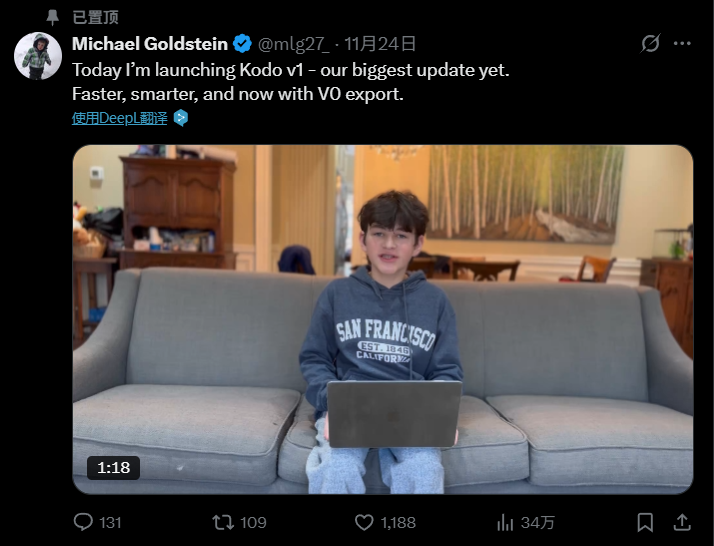Click the 1,188 likes count
This screenshot has height=546, width=714.
pos(397,522)
